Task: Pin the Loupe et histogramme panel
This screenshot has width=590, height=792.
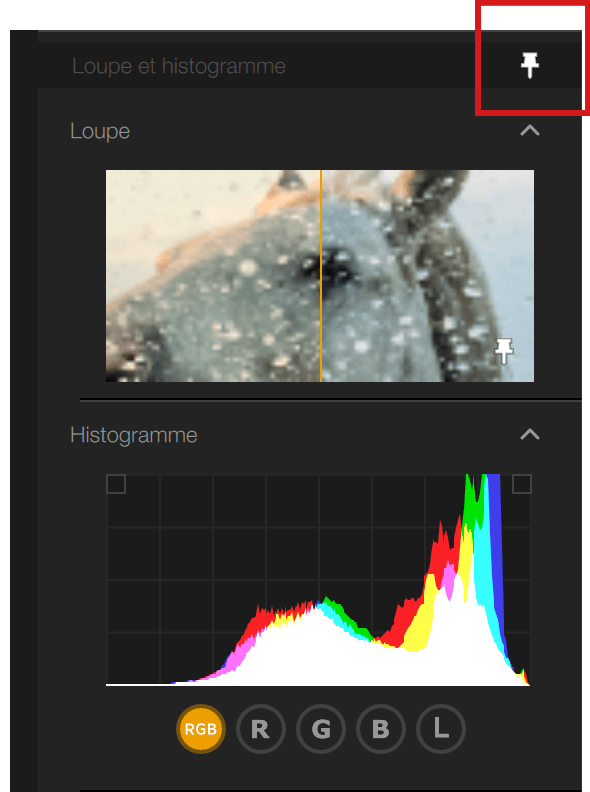Action: pos(530,65)
